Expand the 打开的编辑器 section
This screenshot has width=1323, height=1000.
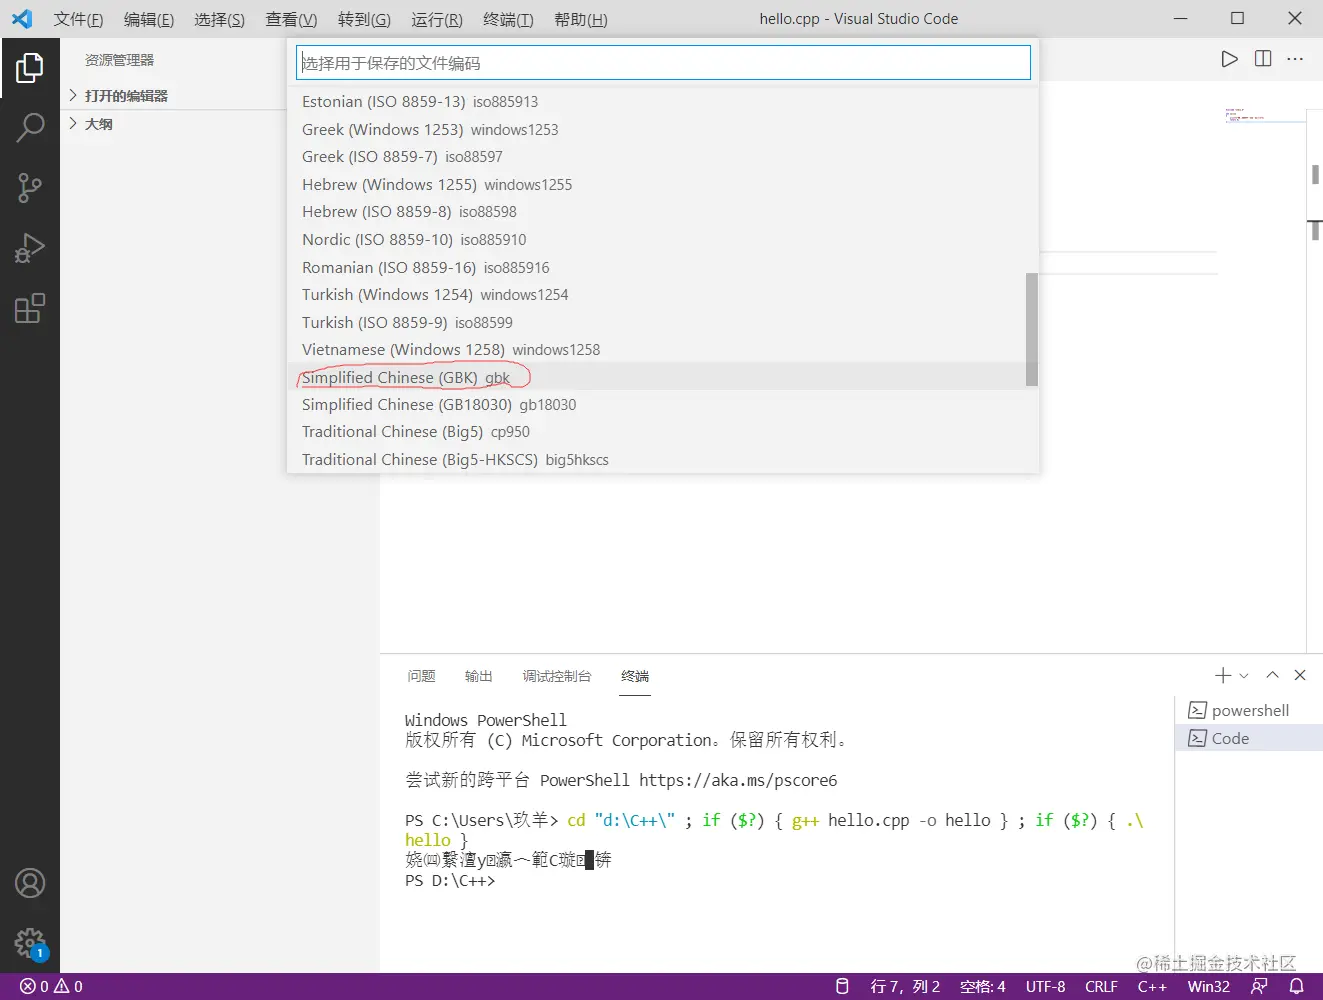pos(171,96)
